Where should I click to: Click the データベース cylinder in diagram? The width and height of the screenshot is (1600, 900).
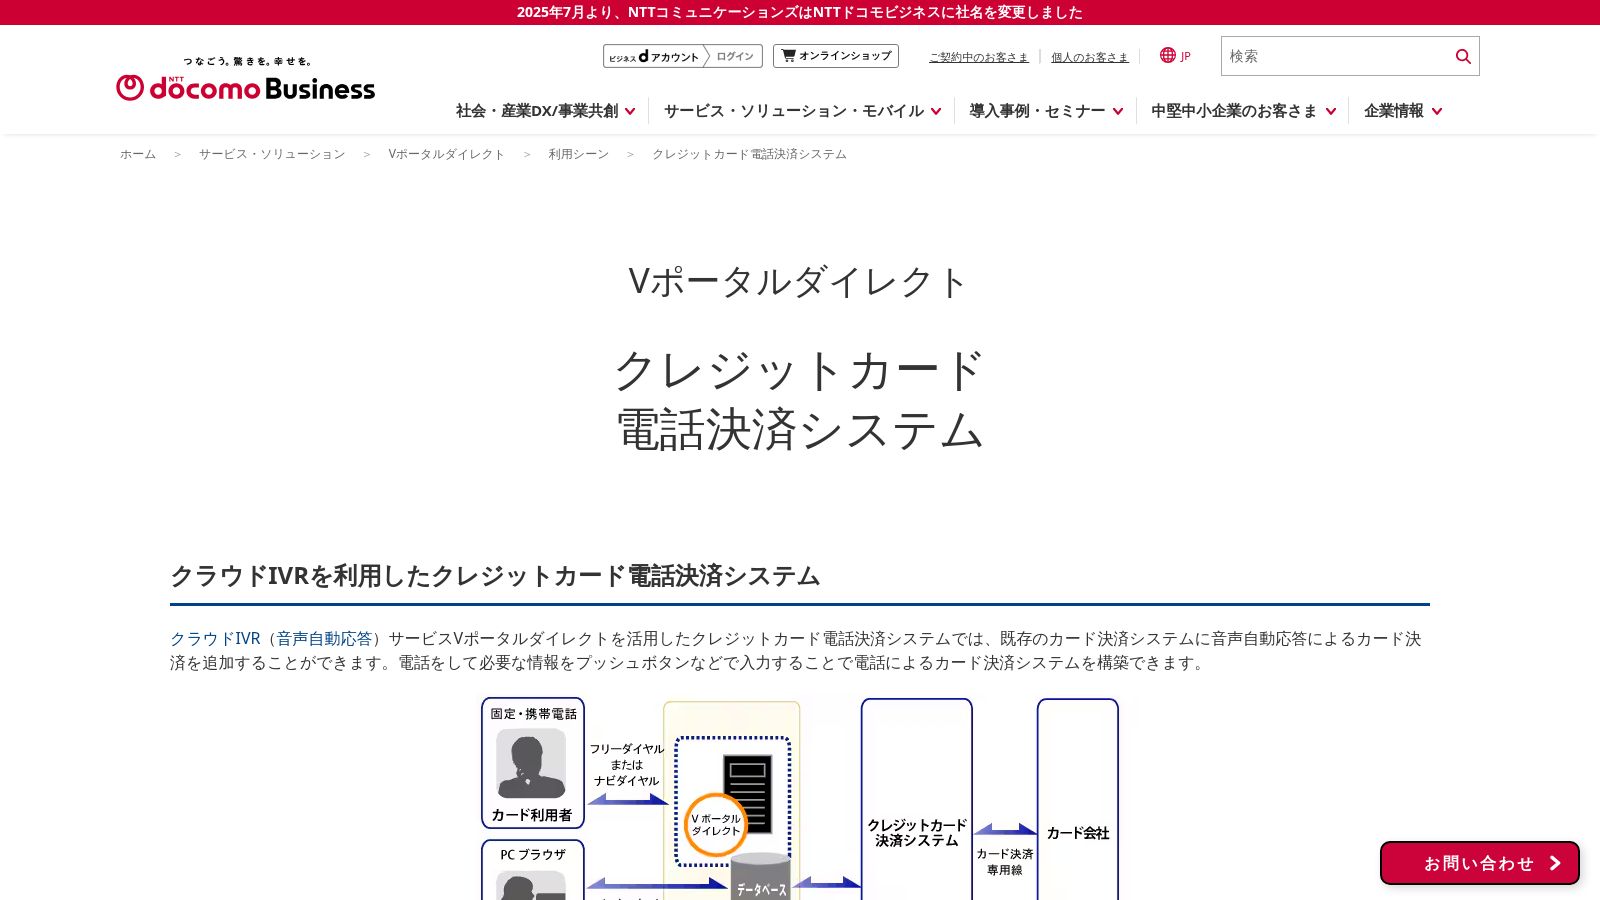pyautogui.click(x=761, y=877)
